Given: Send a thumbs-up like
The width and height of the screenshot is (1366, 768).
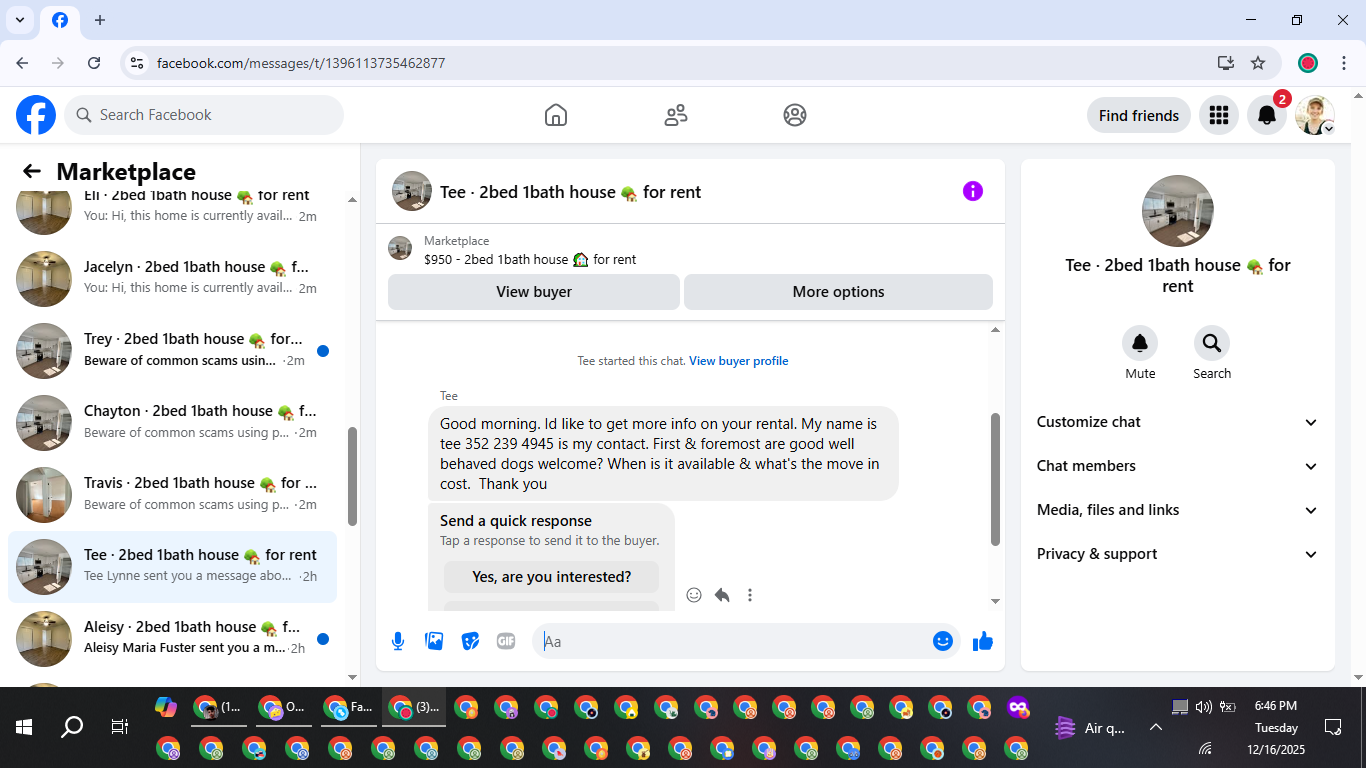Looking at the screenshot, I should click(983, 641).
